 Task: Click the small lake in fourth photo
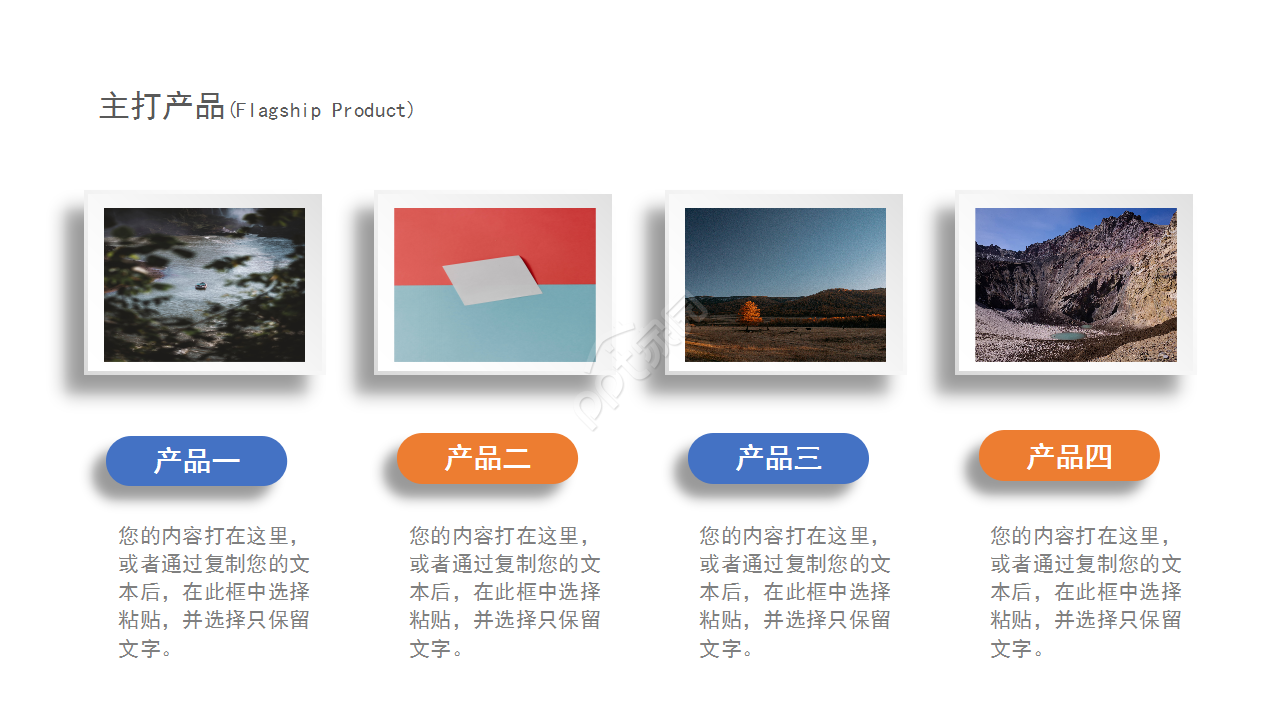1066,336
